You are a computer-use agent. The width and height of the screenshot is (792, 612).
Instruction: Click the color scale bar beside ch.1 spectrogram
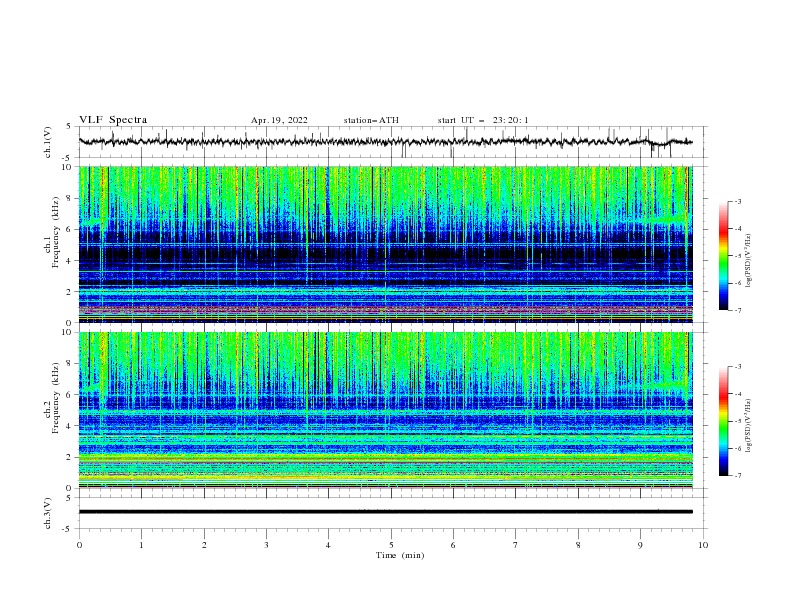[723, 256]
